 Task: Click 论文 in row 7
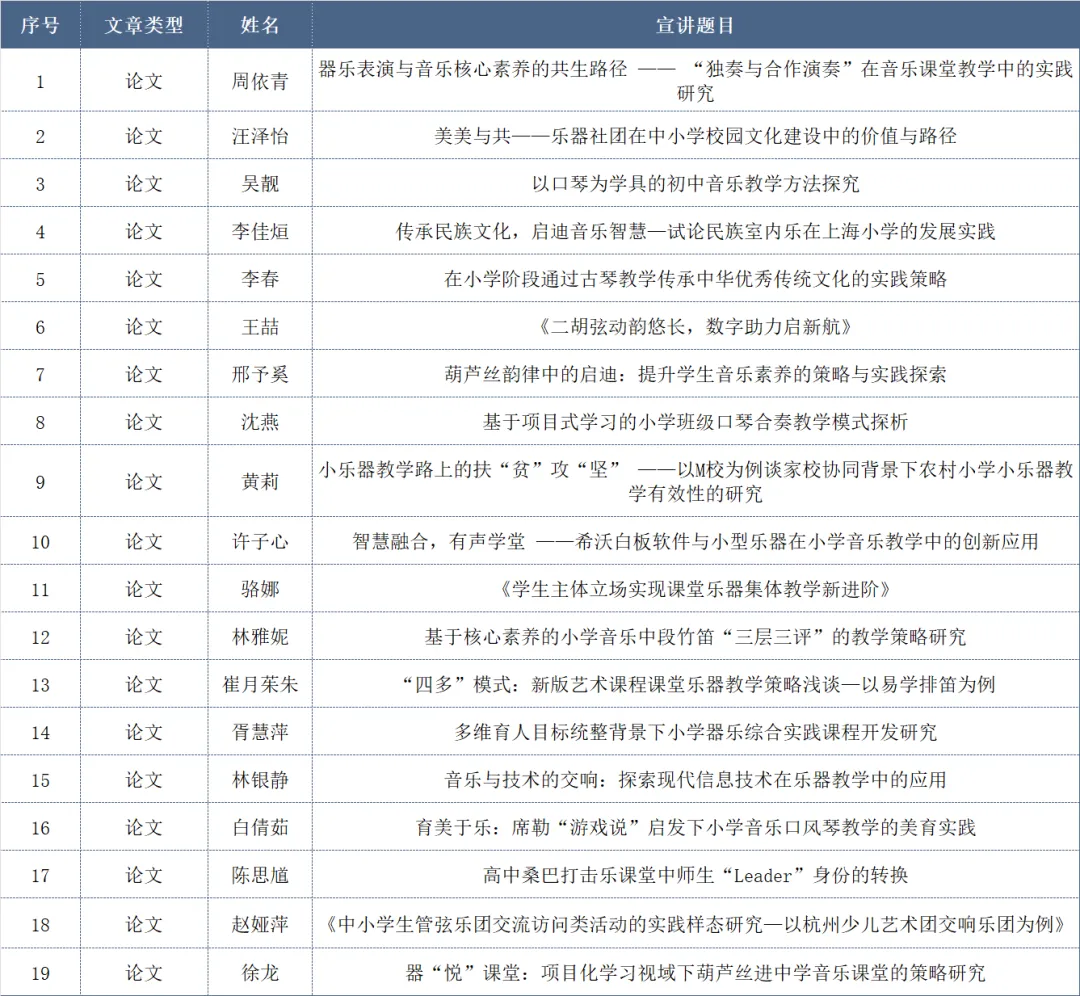coord(144,374)
